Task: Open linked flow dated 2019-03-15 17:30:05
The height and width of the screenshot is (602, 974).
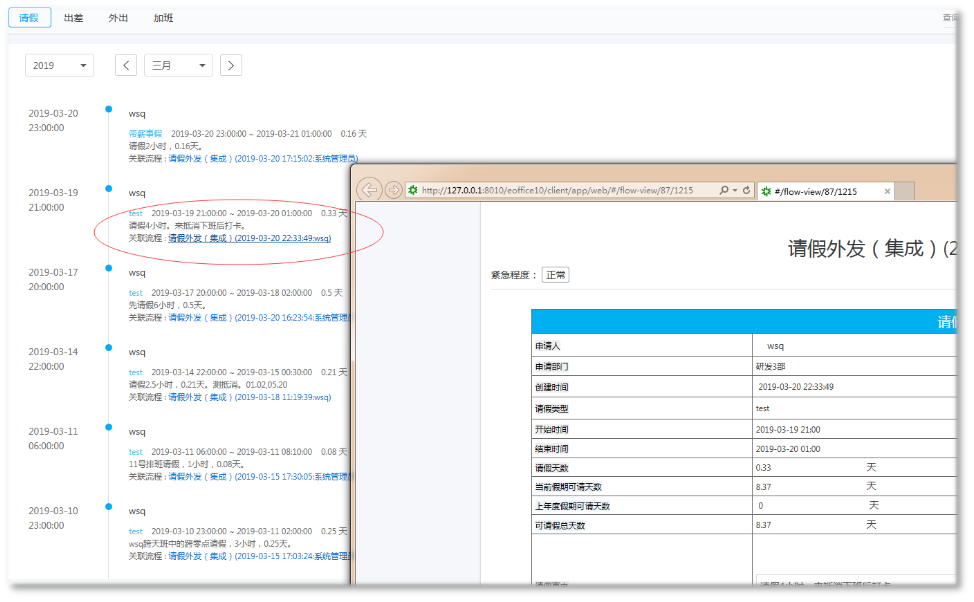Action: (x=260, y=477)
